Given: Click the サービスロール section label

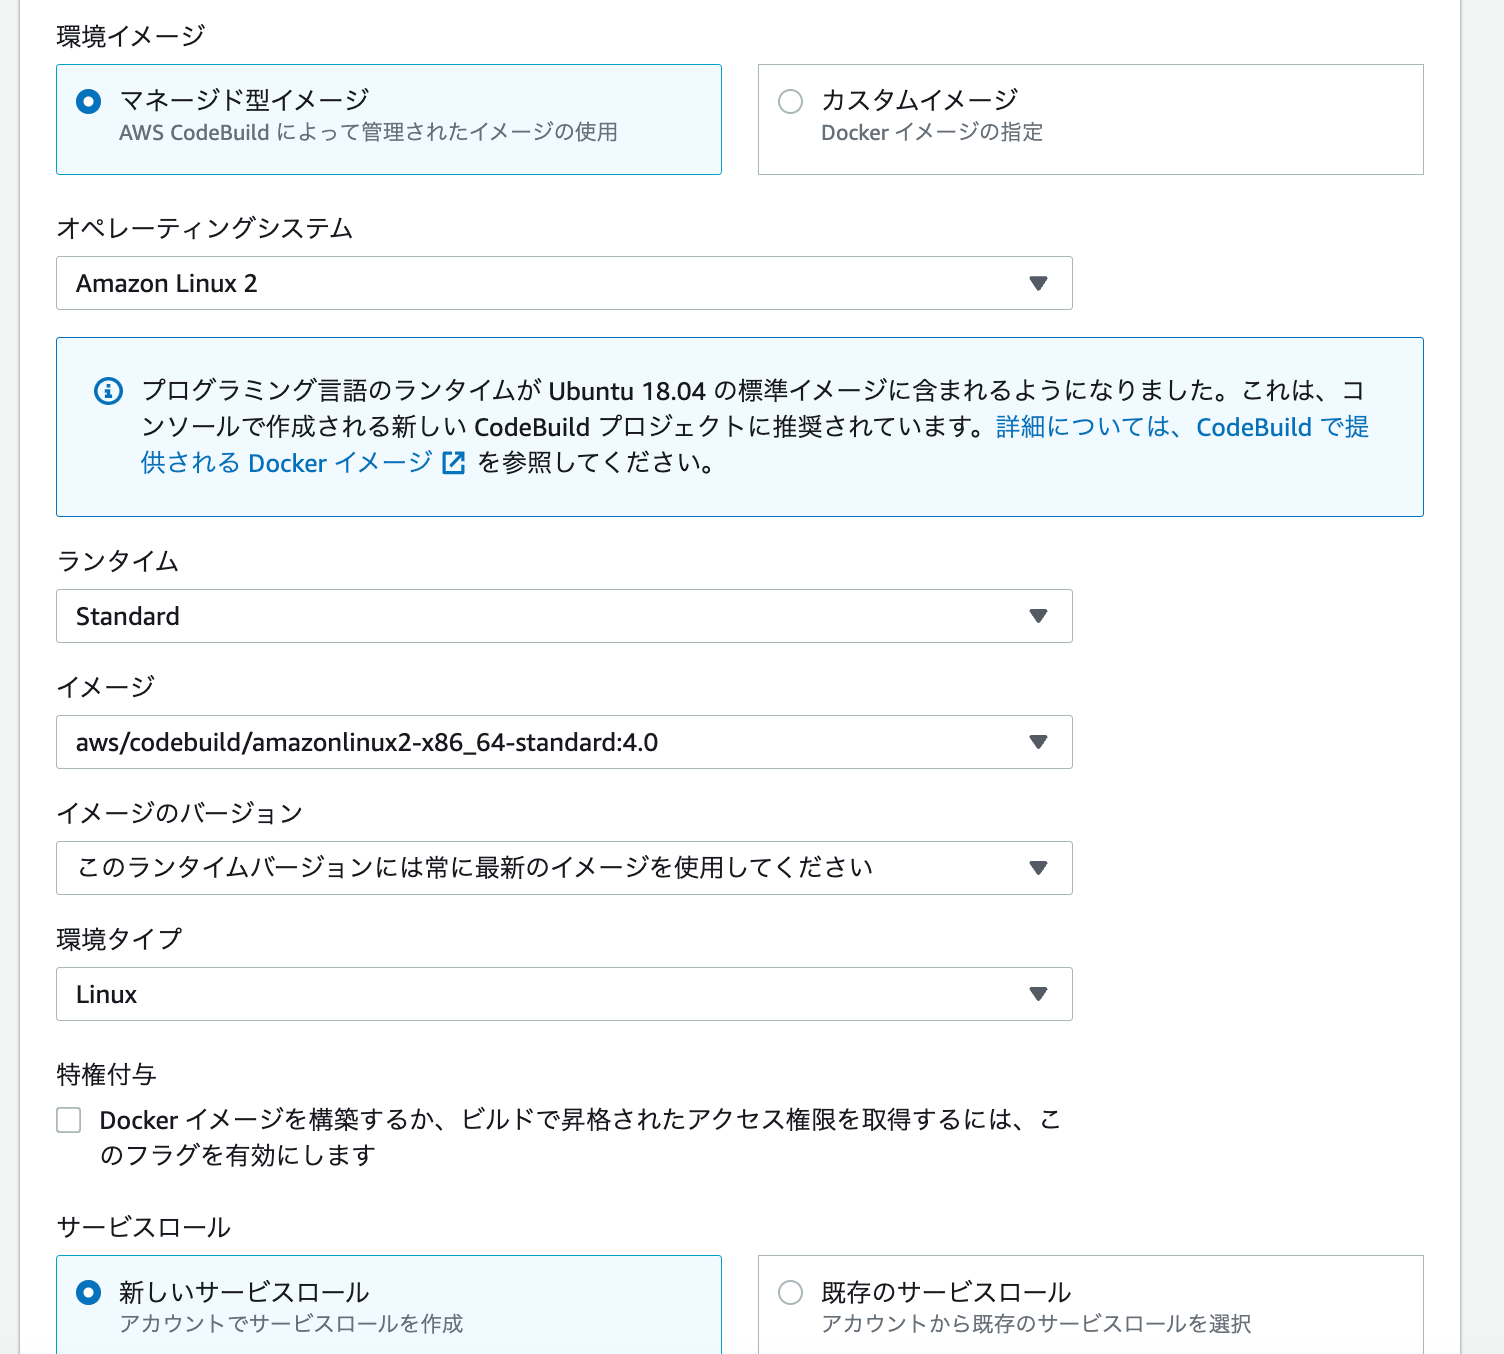Looking at the screenshot, I should pos(144,1227).
